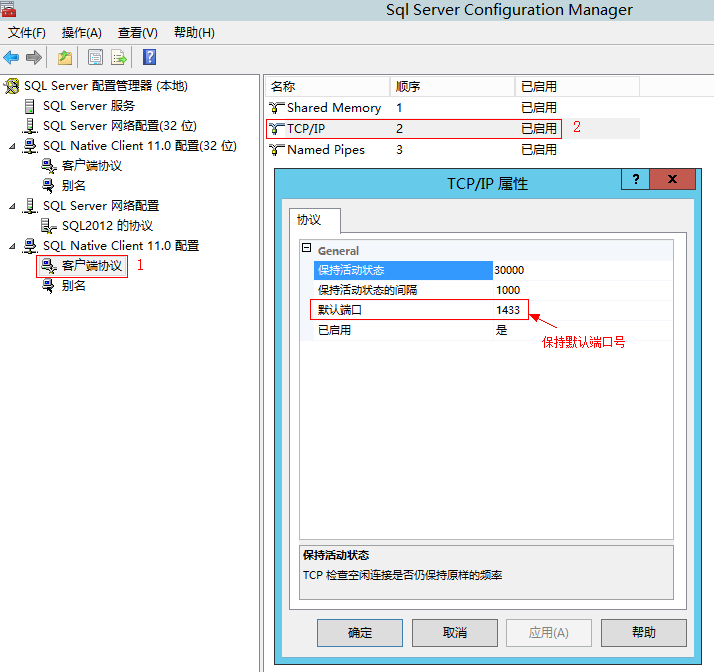Click the SQL Server 服务 icon
Viewport: 714px width, 672px height.
pos(30,106)
